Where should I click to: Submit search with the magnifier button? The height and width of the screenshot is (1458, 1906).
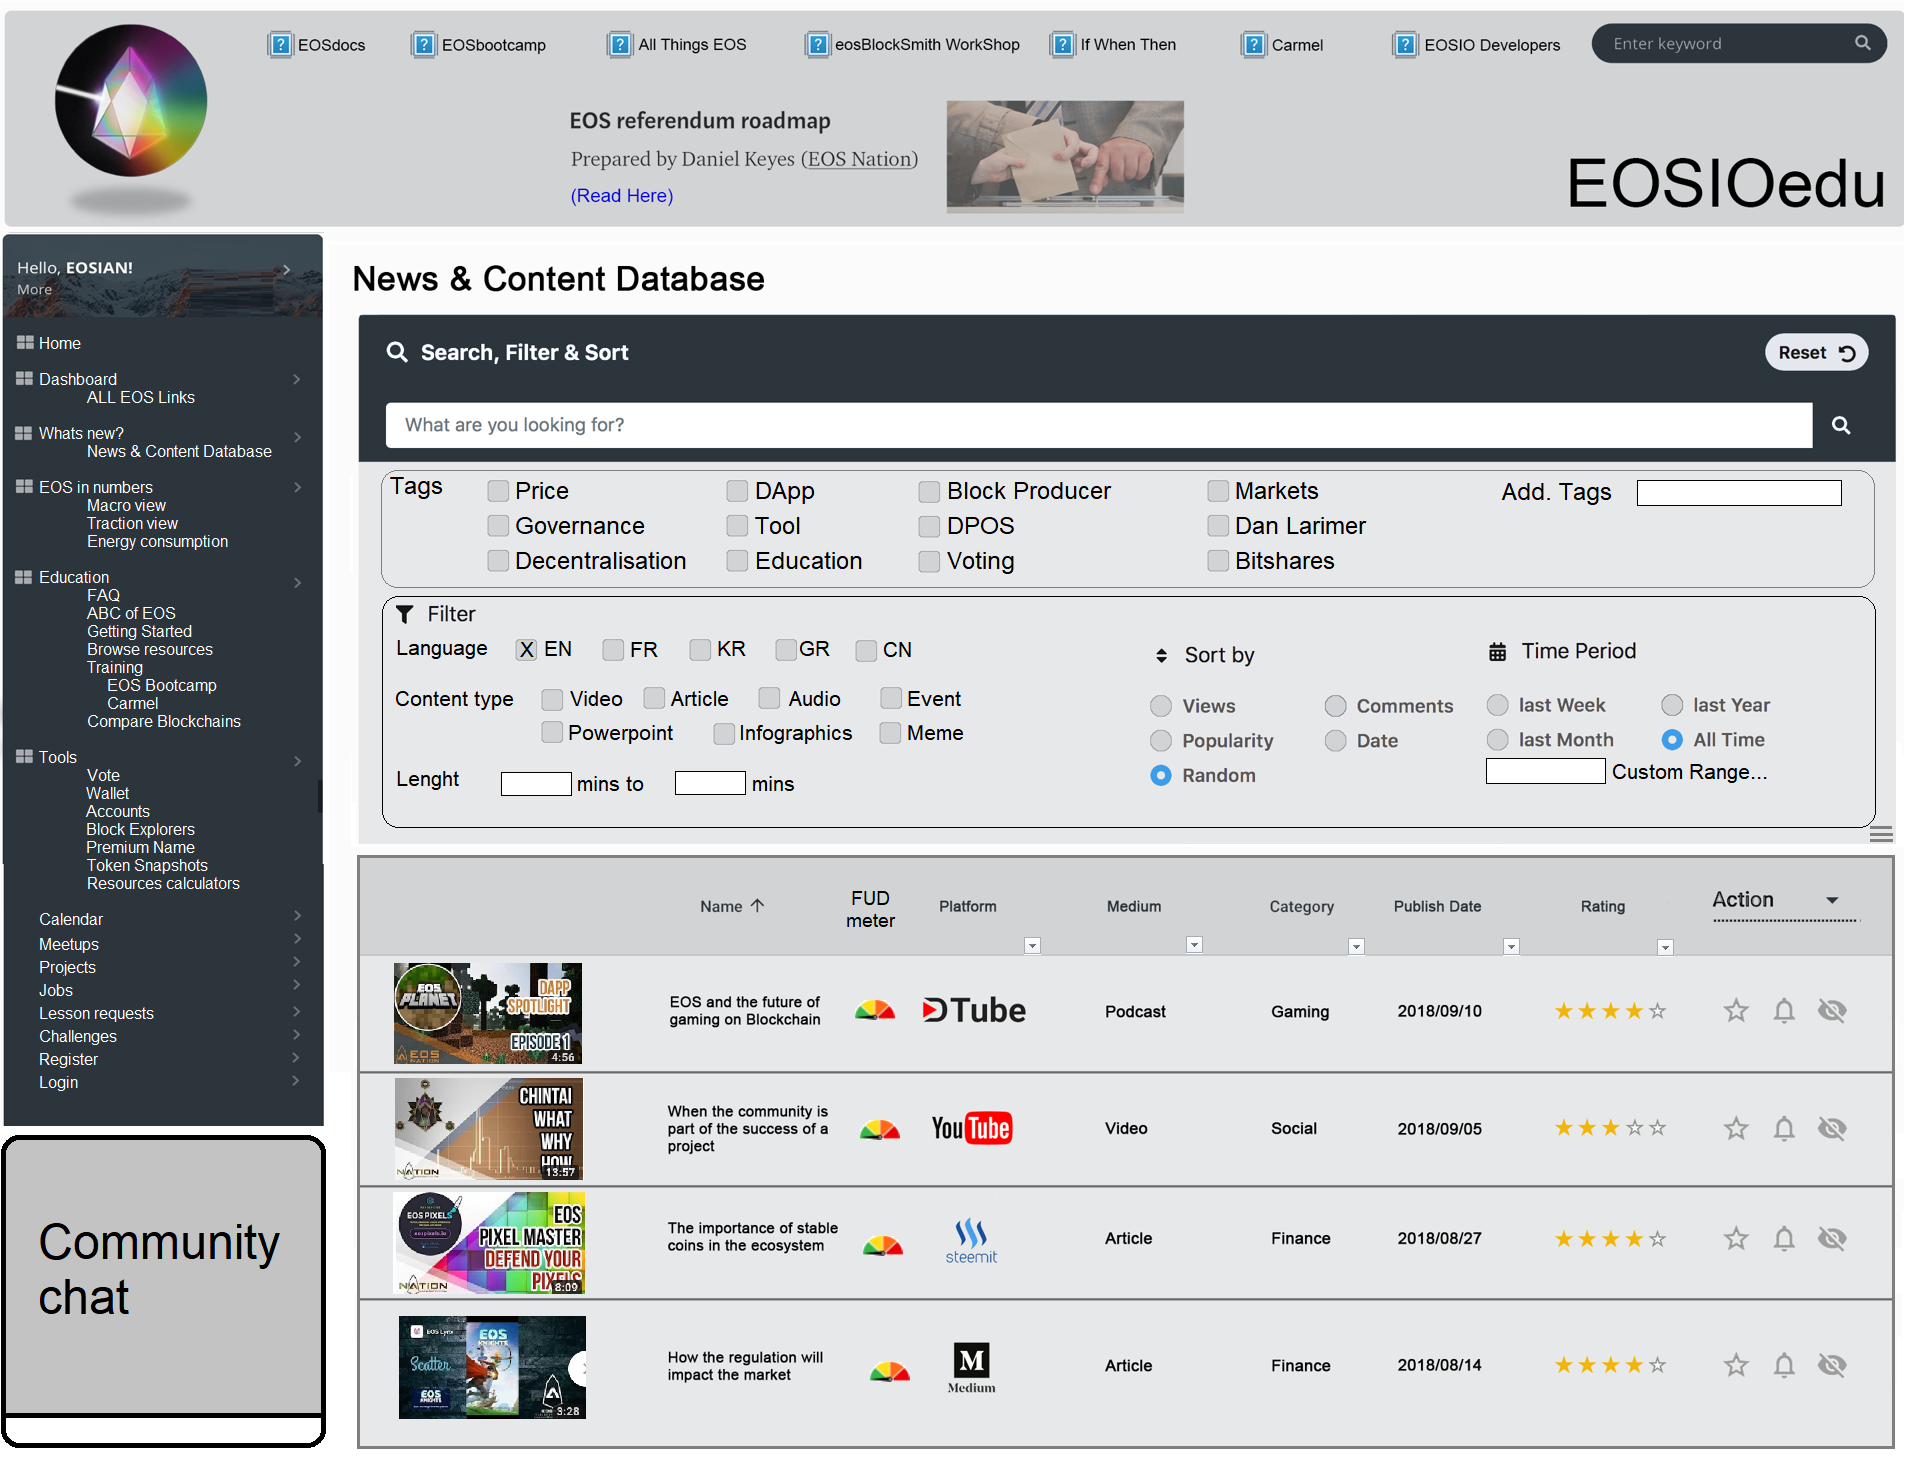click(x=1840, y=425)
